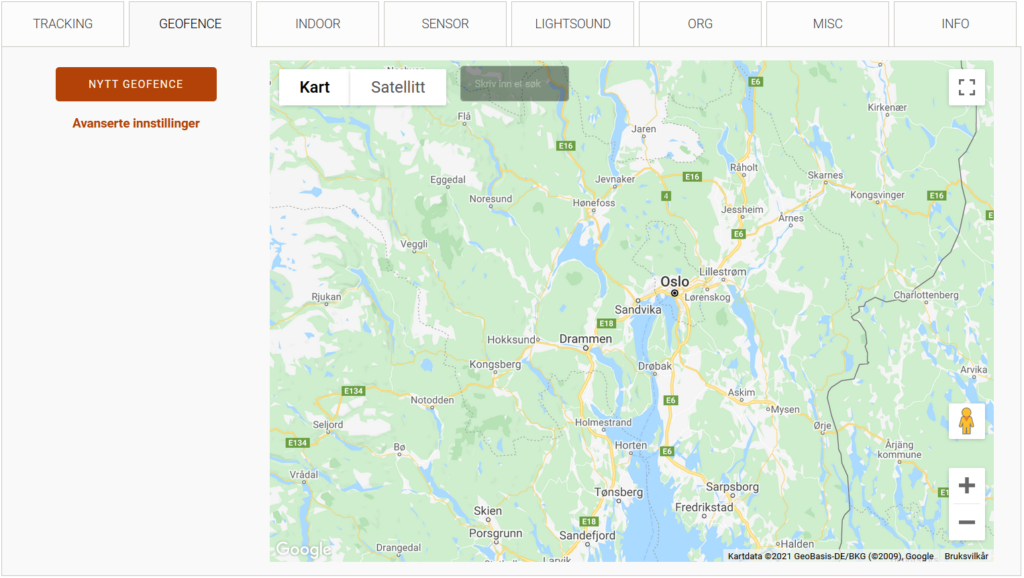Open the Bruksvilkår terms link
This screenshot has width=1024, height=578.
966,556
